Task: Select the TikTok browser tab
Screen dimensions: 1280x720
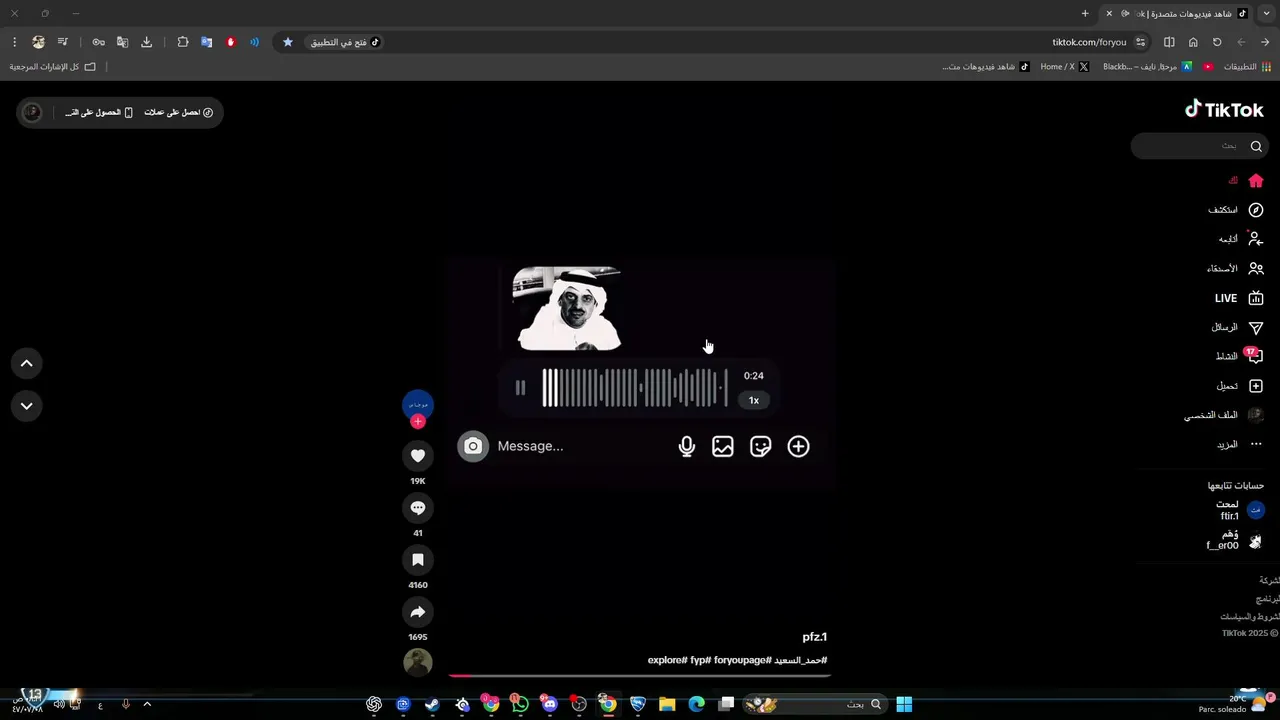Action: [1178, 13]
